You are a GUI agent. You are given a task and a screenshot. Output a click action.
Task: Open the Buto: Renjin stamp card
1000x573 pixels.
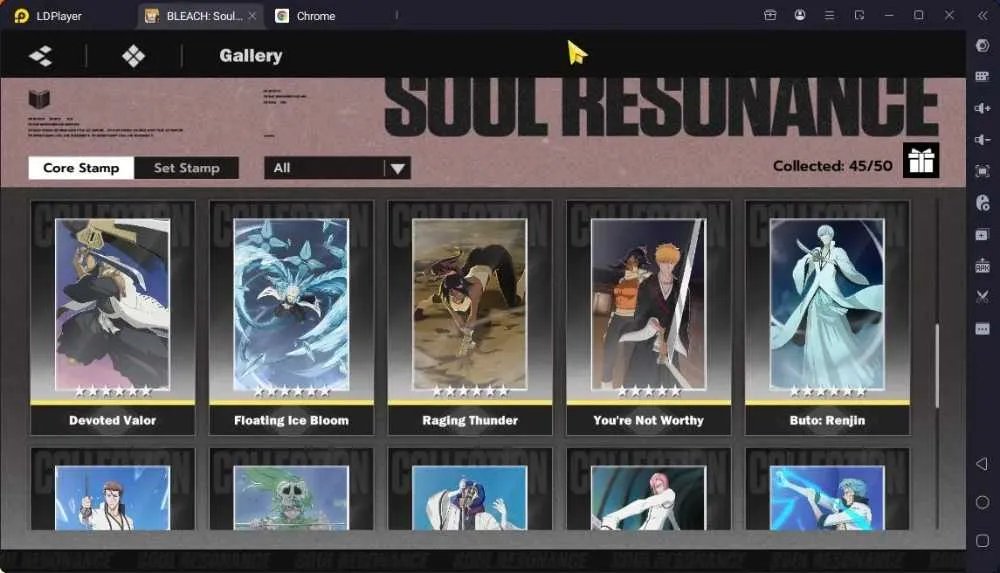click(827, 318)
